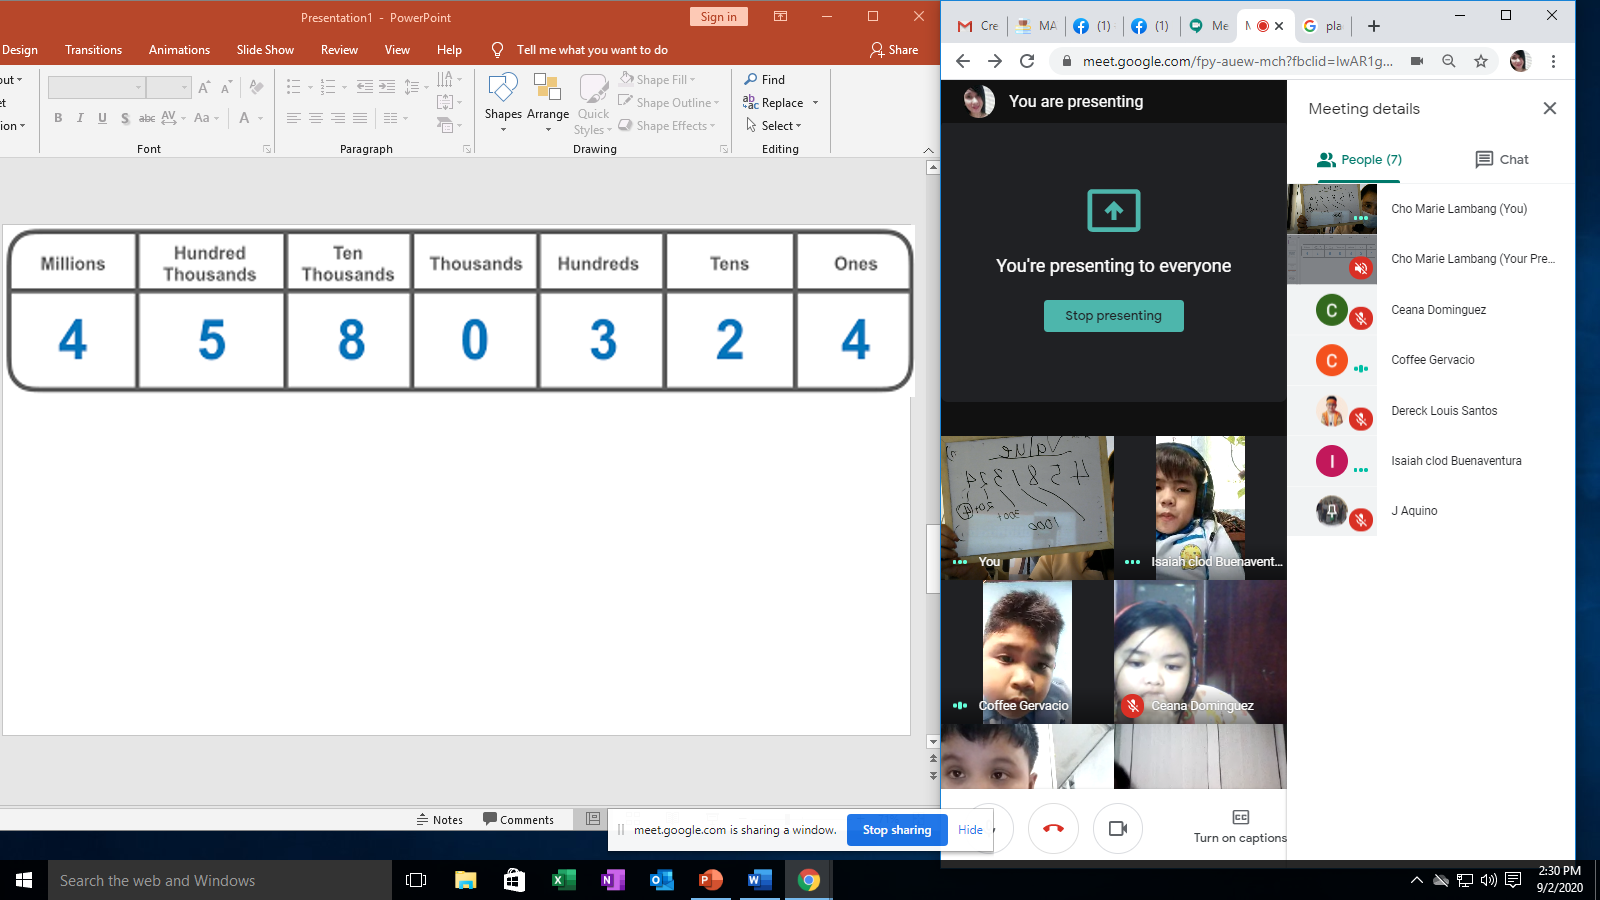Open the Arrange menu in PowerPoint
This screenshot has width=1600, height=900.
pos(548,102)
